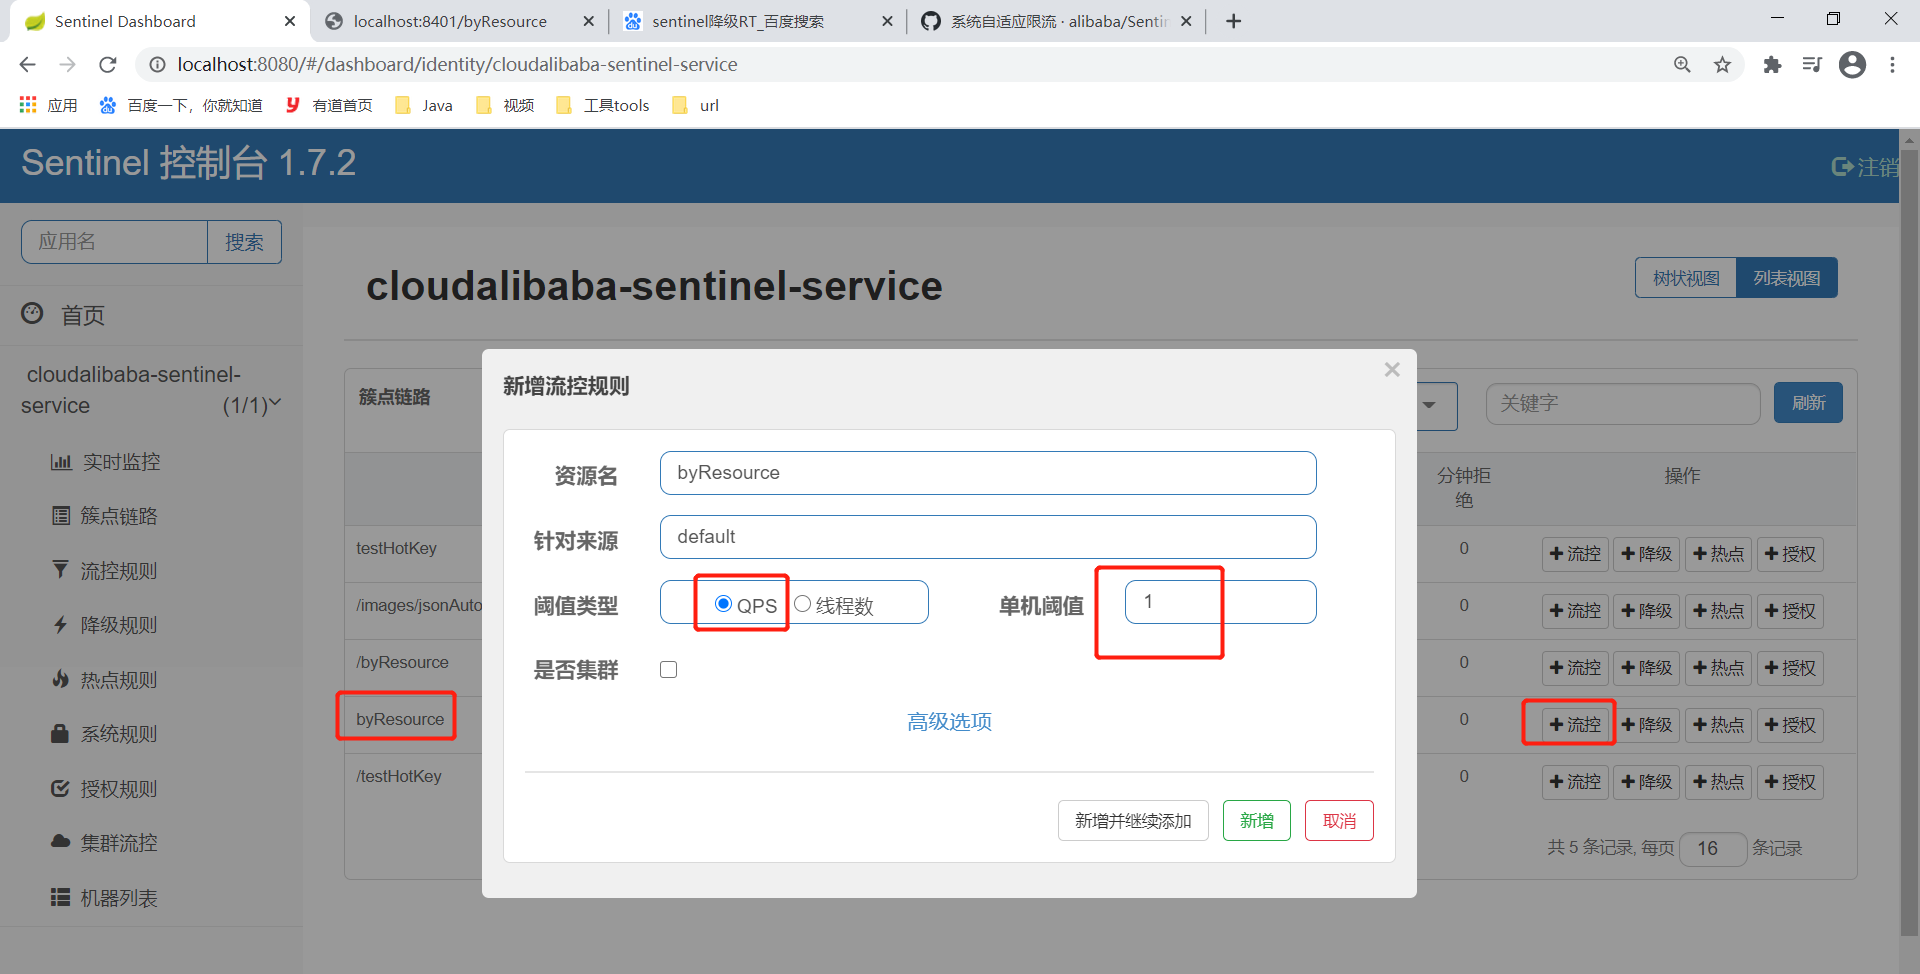Viewport: 1920px width, 974px height.
Task: Switch to localhost:8401/byResource browser tab
Action: pos(458,21)
